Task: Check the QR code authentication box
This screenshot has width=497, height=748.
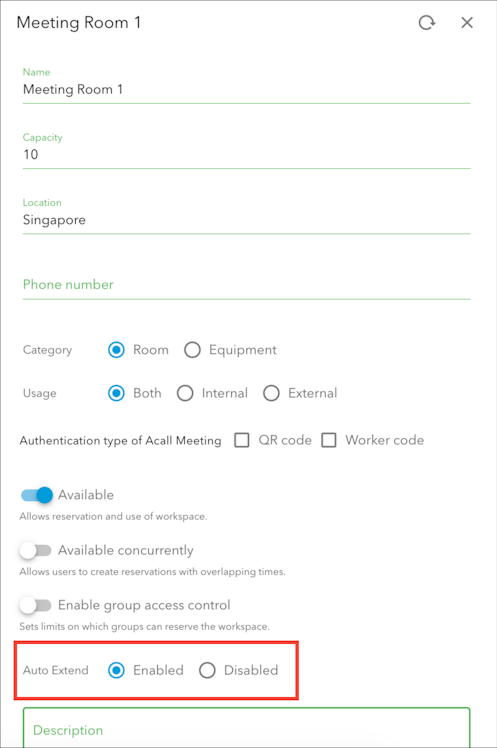Action: tap(242, 440)
